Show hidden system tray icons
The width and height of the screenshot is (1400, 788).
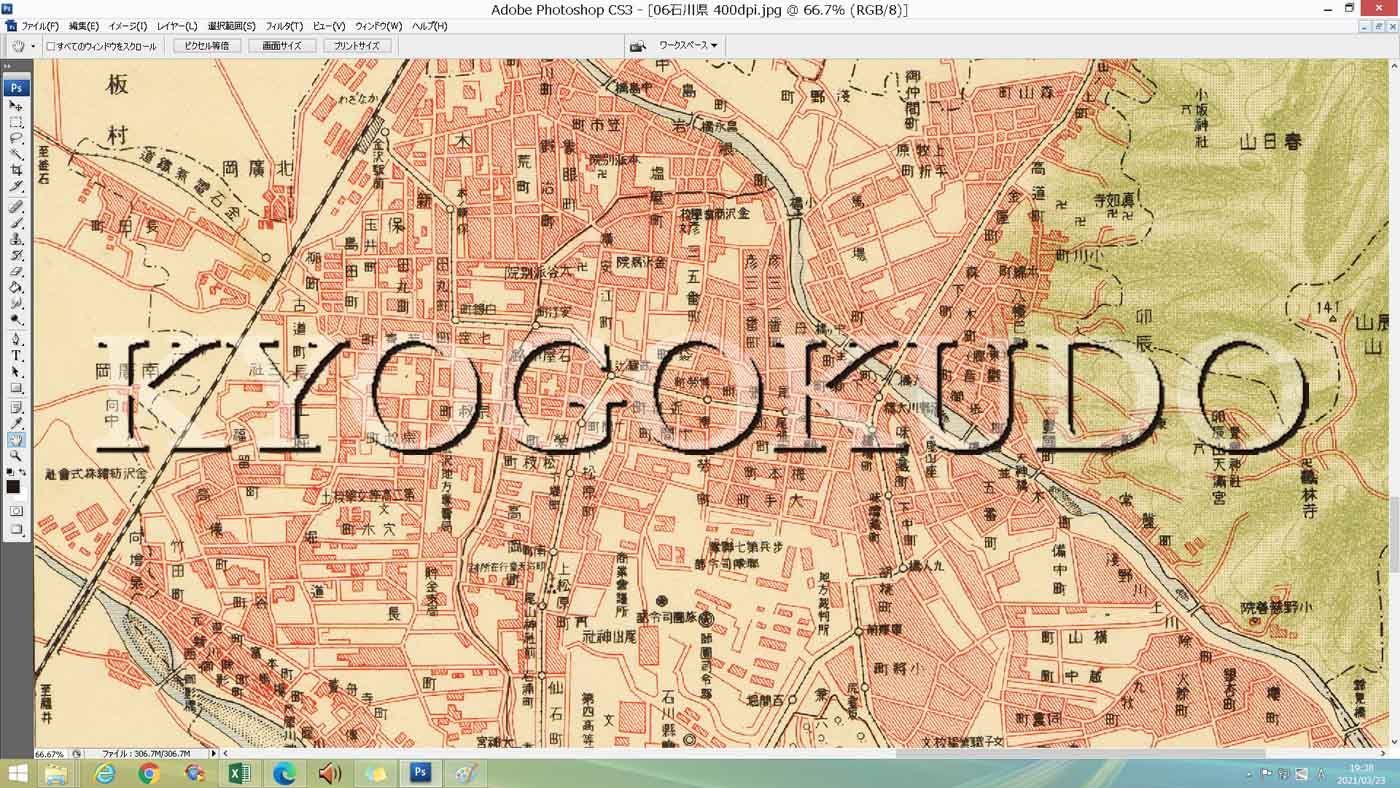point(1249,774)
